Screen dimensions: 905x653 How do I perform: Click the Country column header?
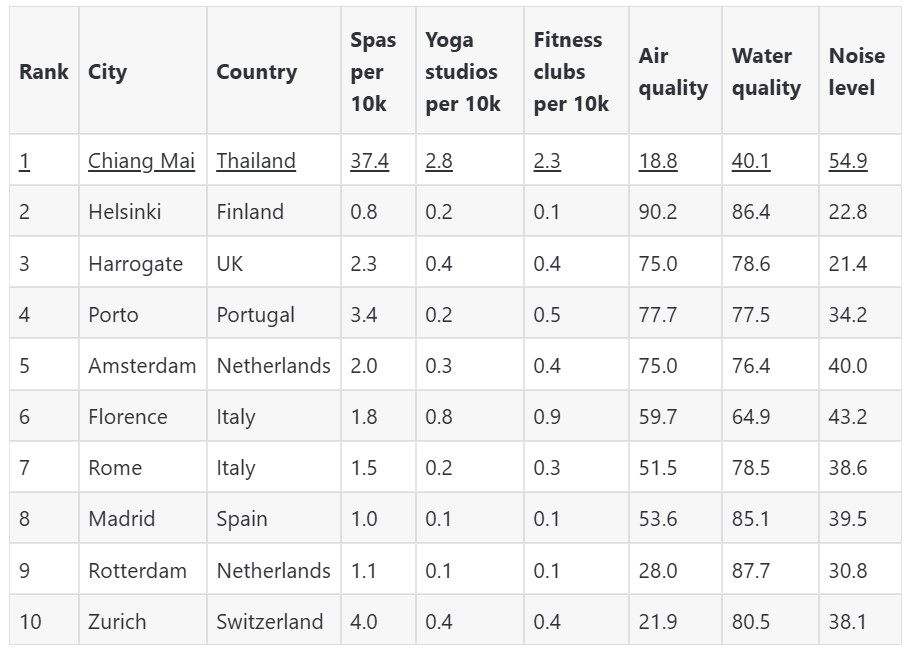click(256, 72)
